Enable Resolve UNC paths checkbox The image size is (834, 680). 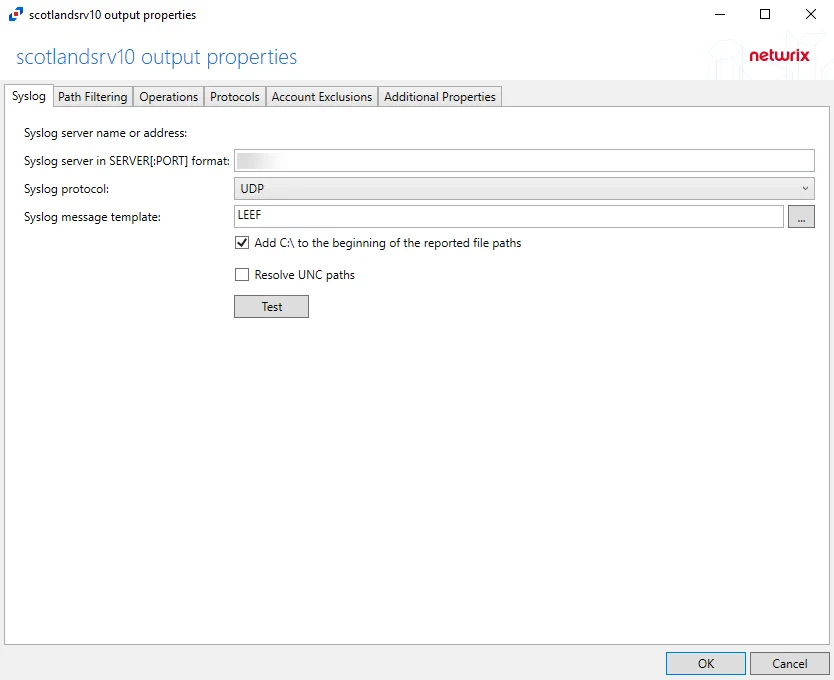coord(242,275)
